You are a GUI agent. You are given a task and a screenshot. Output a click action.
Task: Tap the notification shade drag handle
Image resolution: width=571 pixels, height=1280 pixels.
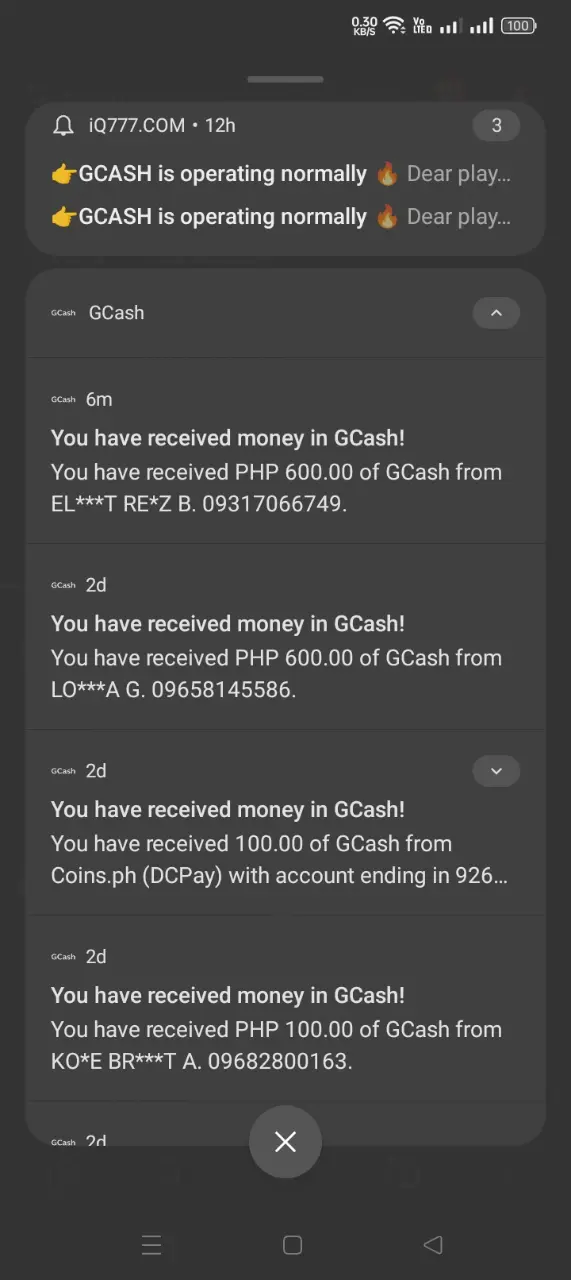click(x=285, y=79)
